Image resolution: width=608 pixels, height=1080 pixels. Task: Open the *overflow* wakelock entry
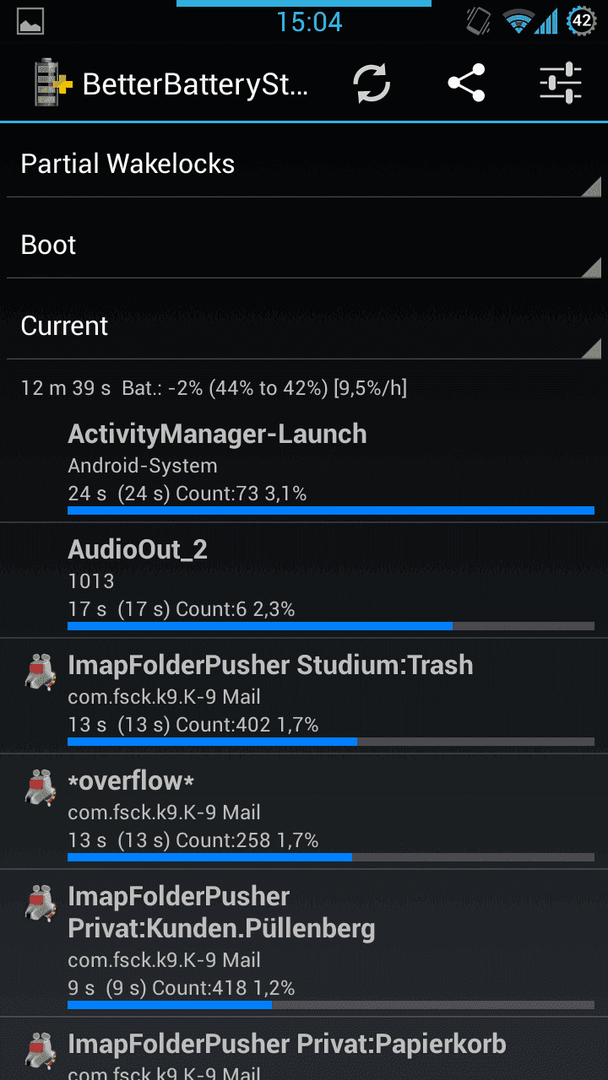304,811
